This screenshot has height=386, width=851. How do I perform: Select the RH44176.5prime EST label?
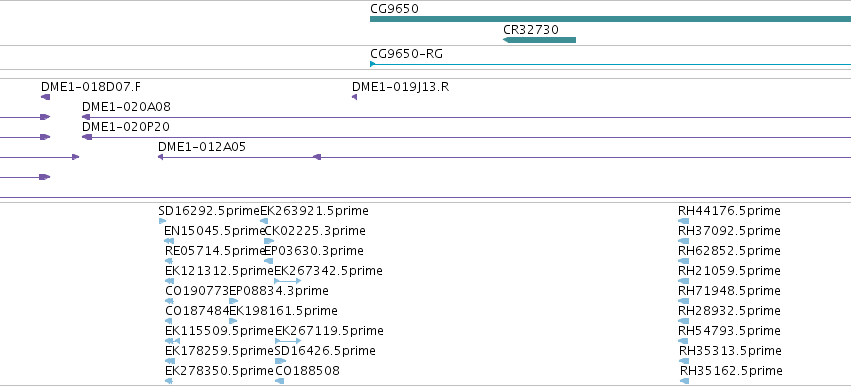(729, 211)
